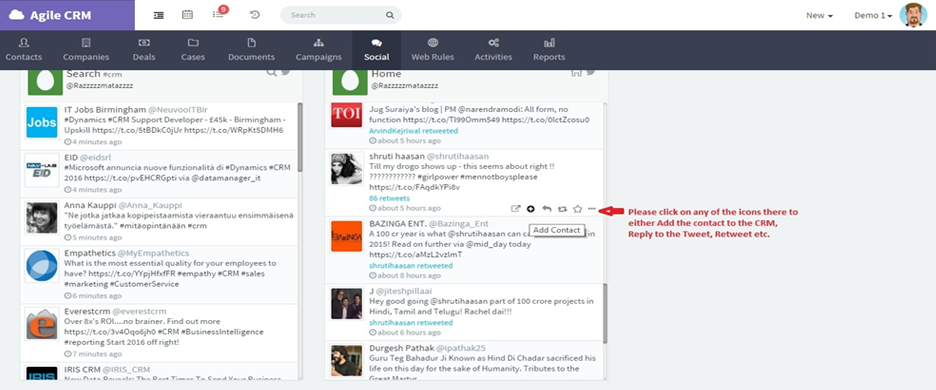Click the Retweet icon on shruti haasan tweet
936x390 pixels.
pyautogui.click(x=562, y=208)
